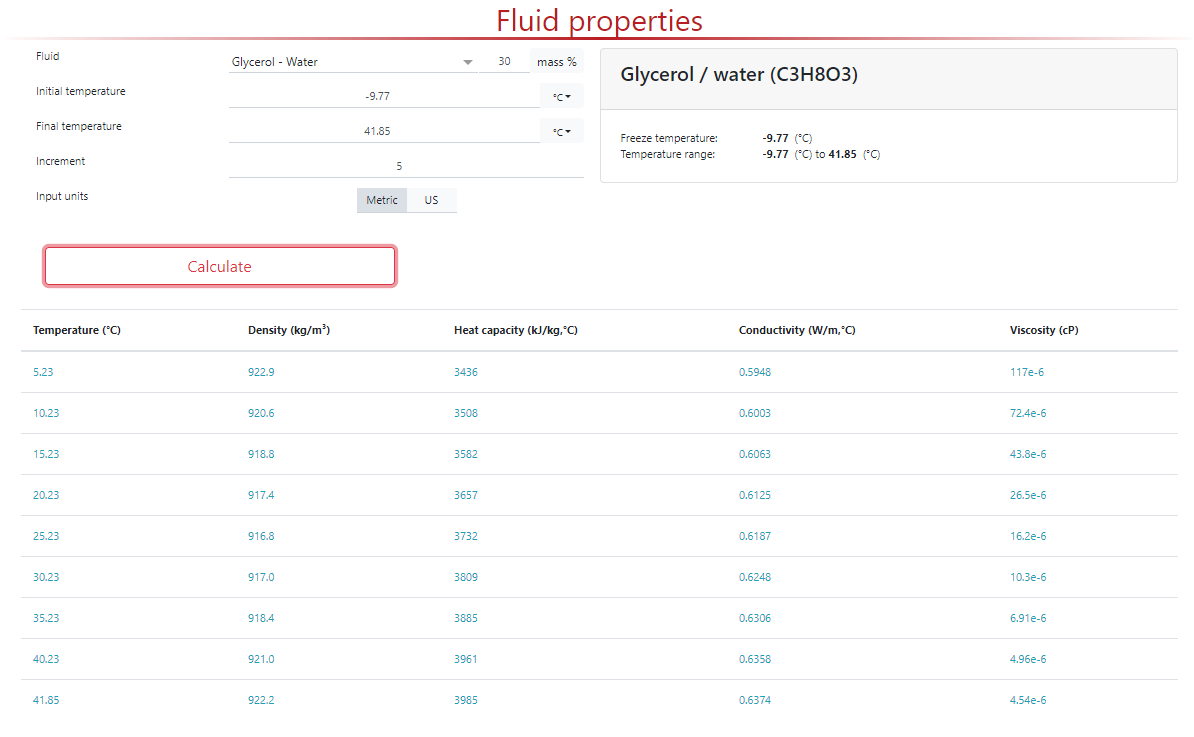Image resolution: width=1194 pixels, height=737 pixels.
Task: Click the Glycerol / water (C3H8O3) header
Action: [738, 74]
